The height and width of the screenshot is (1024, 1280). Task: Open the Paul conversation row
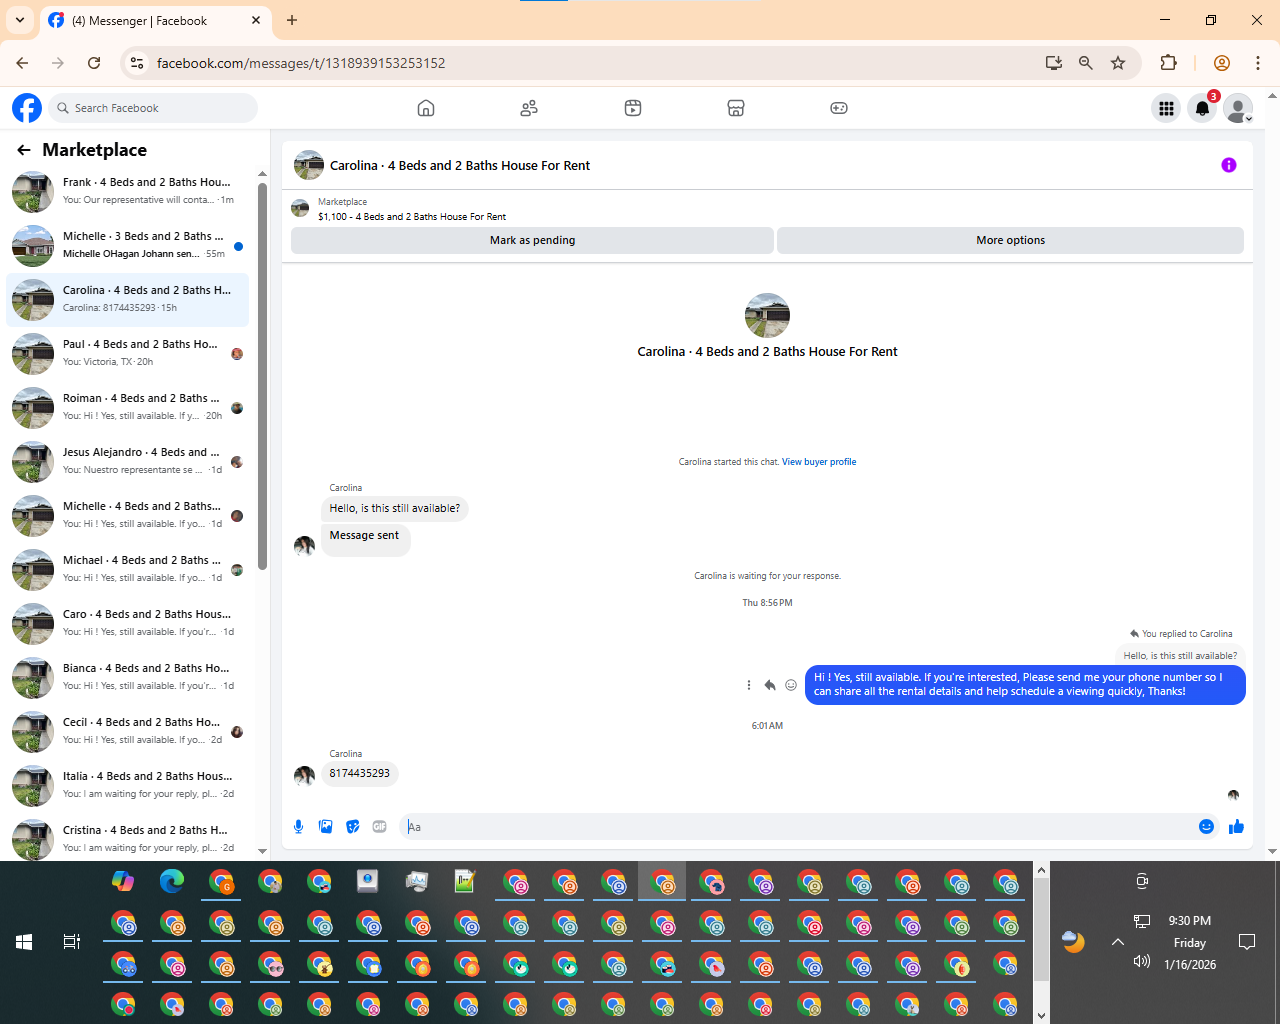tap(127, 353)
